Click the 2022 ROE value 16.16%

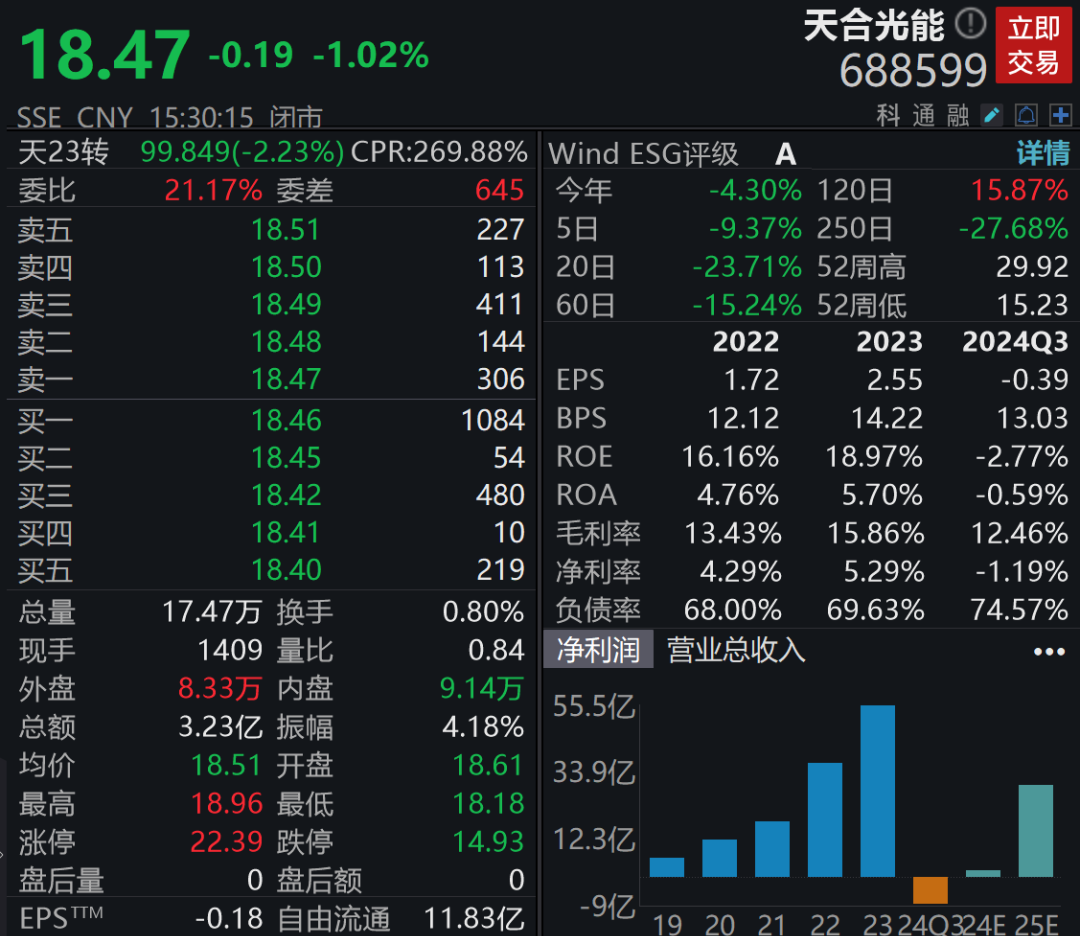(x=730, y=456)
